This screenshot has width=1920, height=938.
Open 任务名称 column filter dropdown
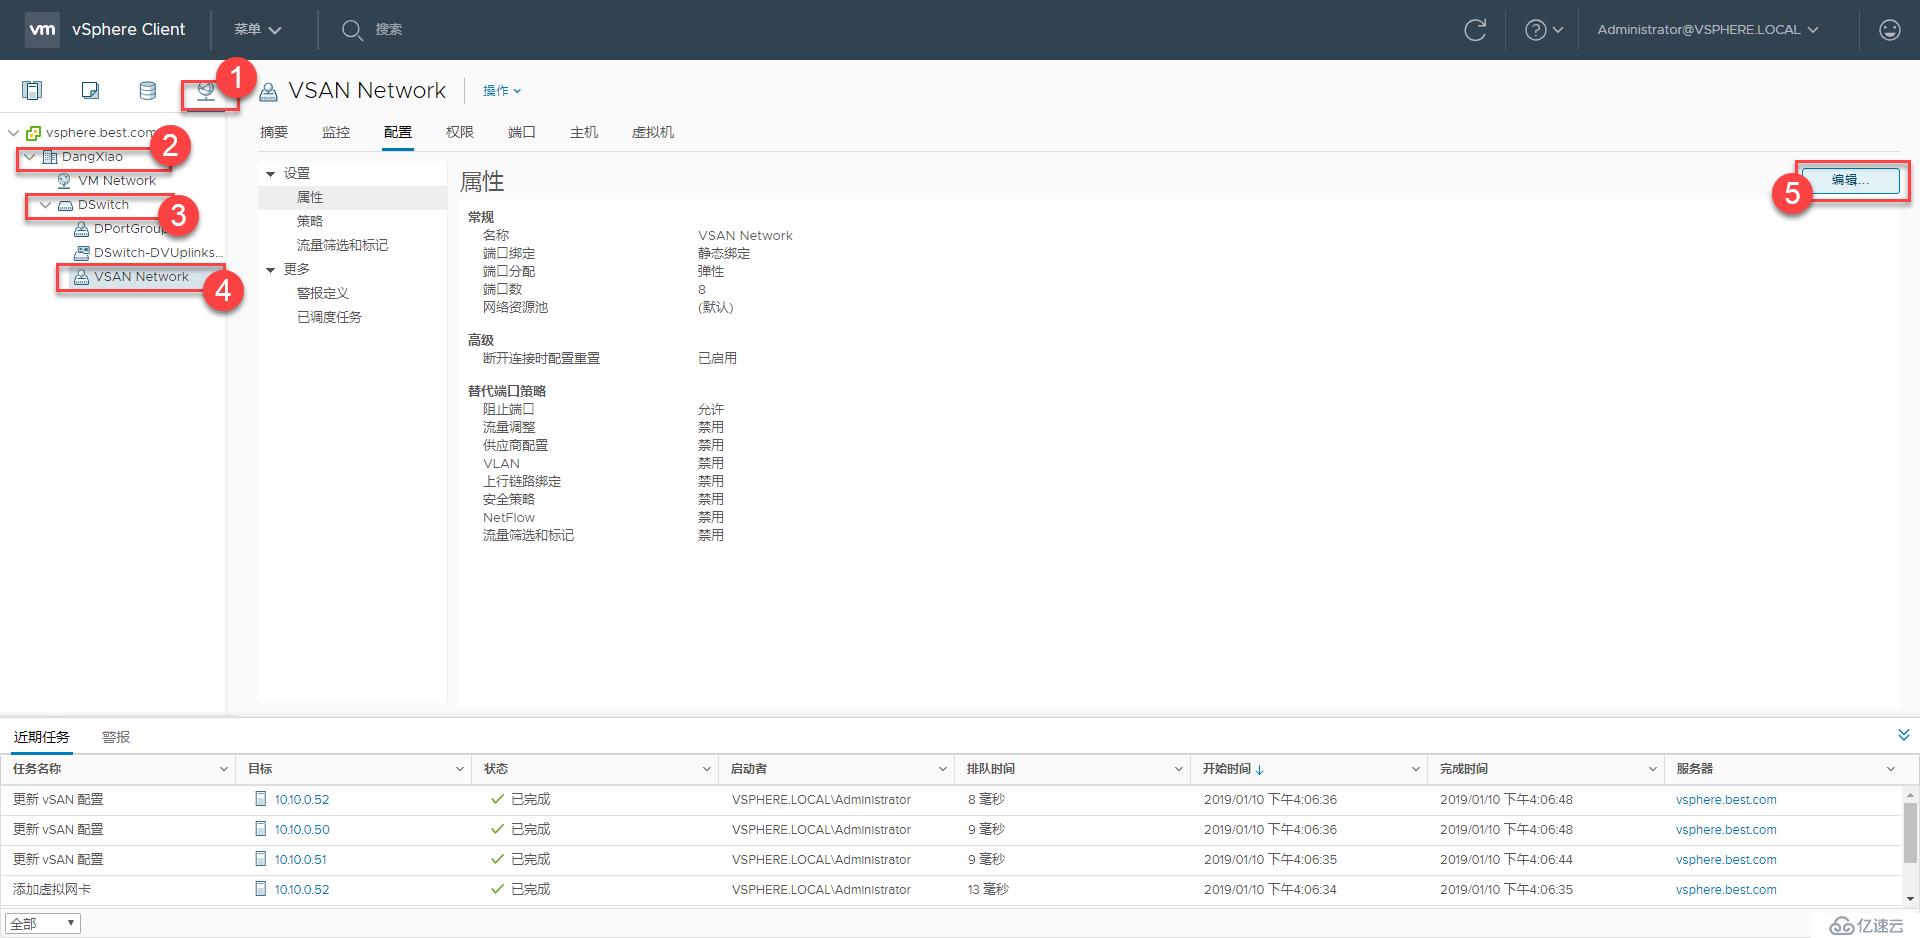[223, 769]
